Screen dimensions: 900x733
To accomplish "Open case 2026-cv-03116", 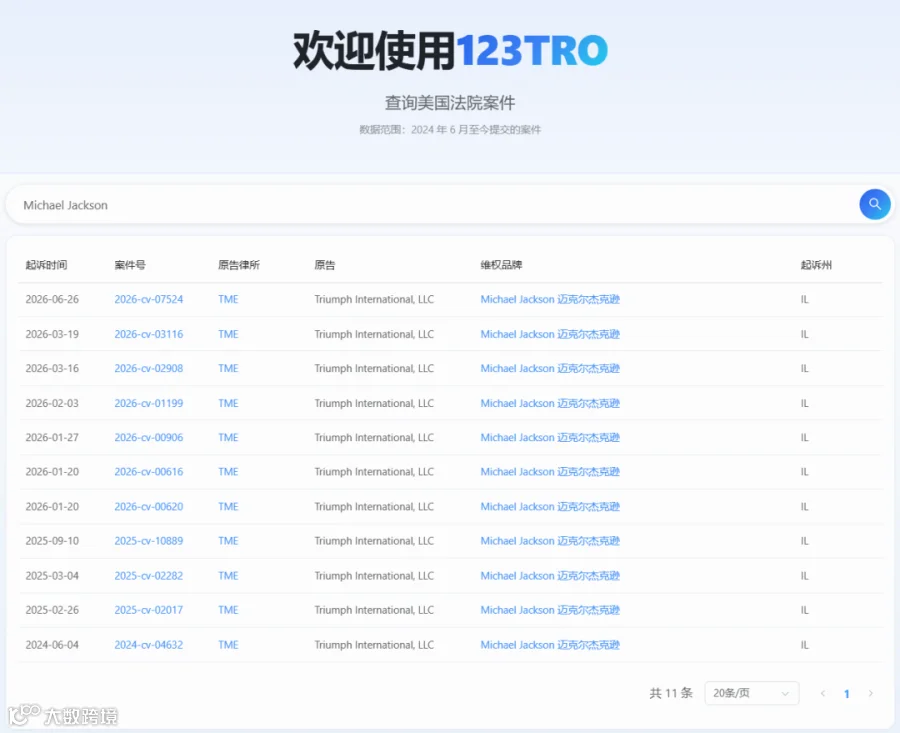I will (x=149, y=334).
